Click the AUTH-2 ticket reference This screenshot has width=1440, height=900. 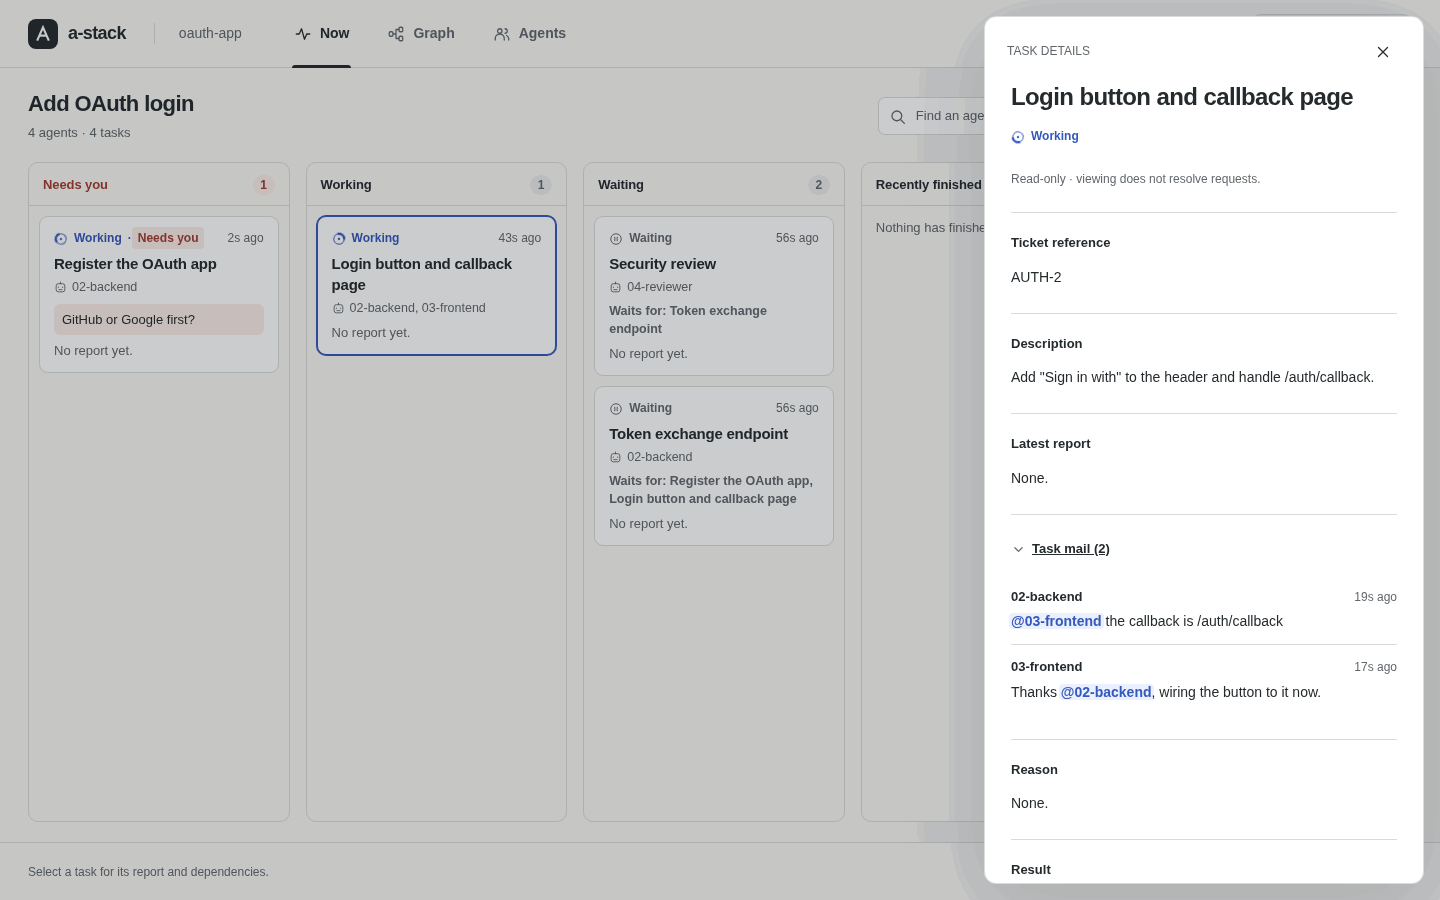1036,277
